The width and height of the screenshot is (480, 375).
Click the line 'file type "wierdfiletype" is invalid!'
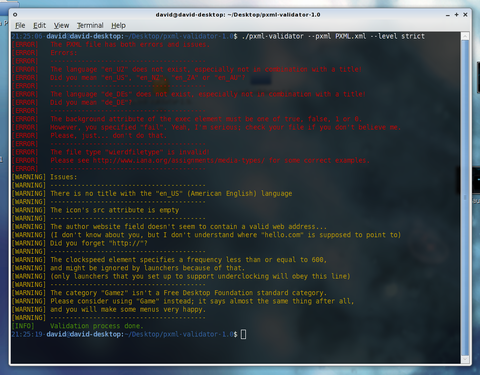[130, 152]
